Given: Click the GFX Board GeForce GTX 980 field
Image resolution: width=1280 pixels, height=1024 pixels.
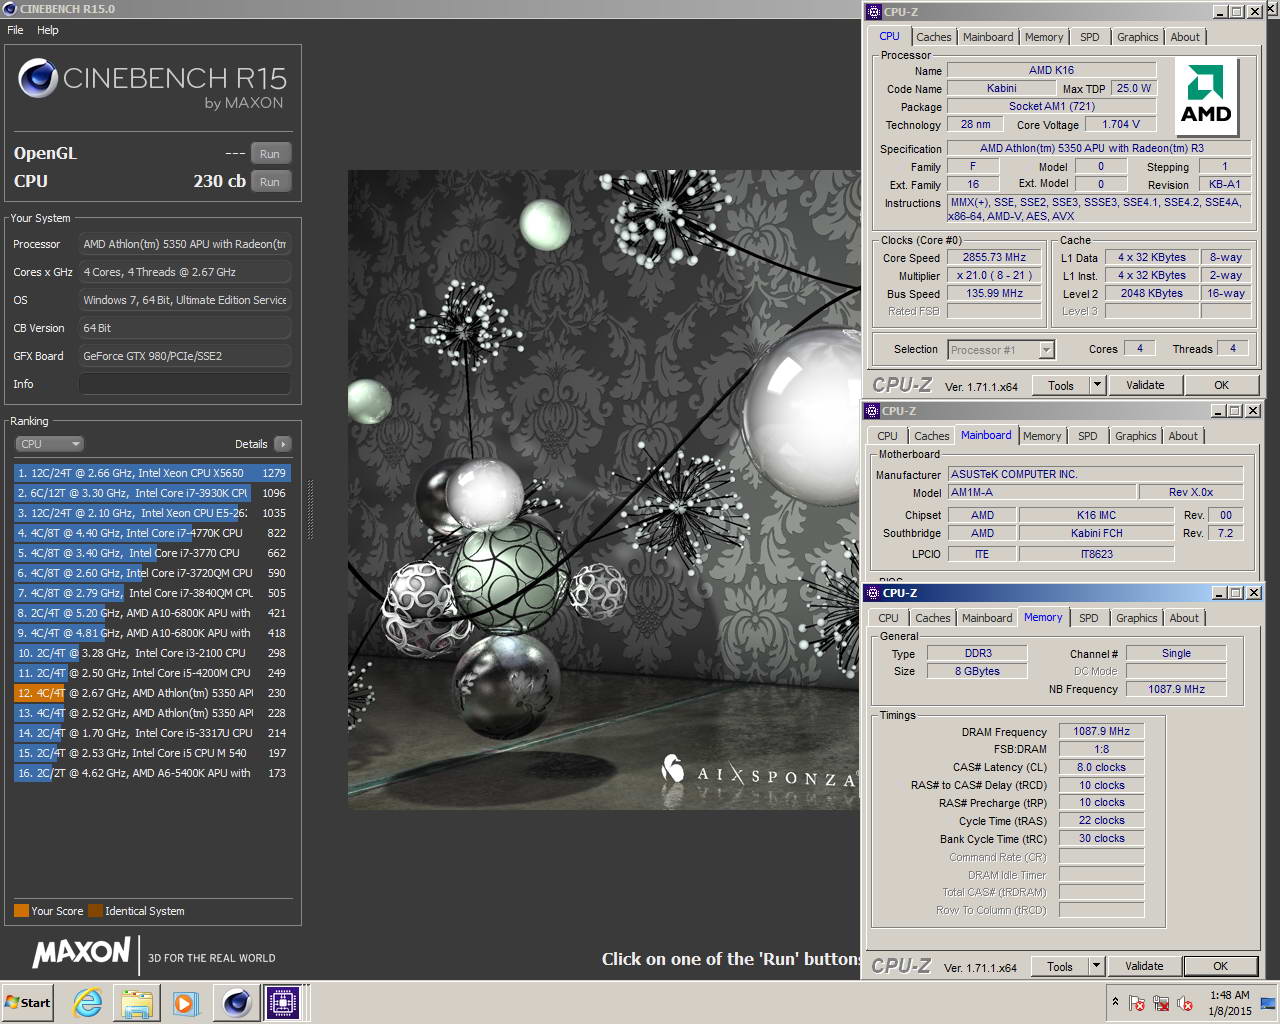Looking at the screenshot, I should [185, 356].
